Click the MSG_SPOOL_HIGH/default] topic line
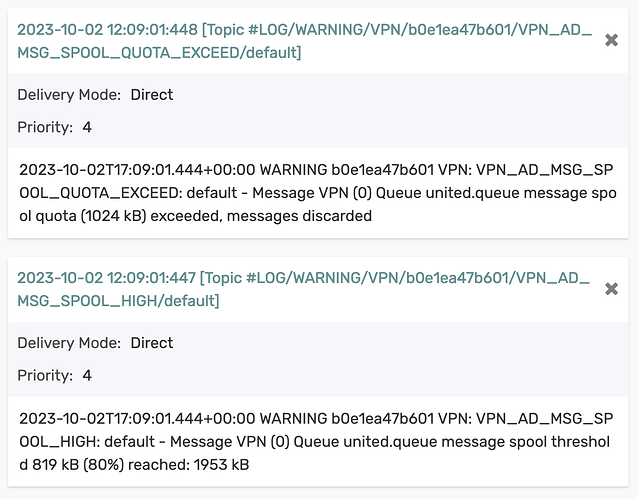The width and height of the screenshot is (638, 499). tap(118, 301)
